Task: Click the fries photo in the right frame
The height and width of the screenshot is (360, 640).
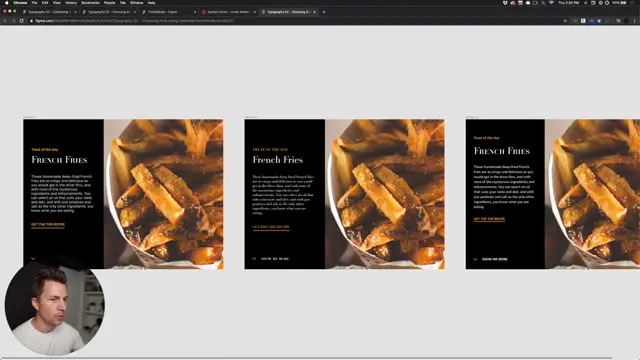Action: tap(592, 194)
